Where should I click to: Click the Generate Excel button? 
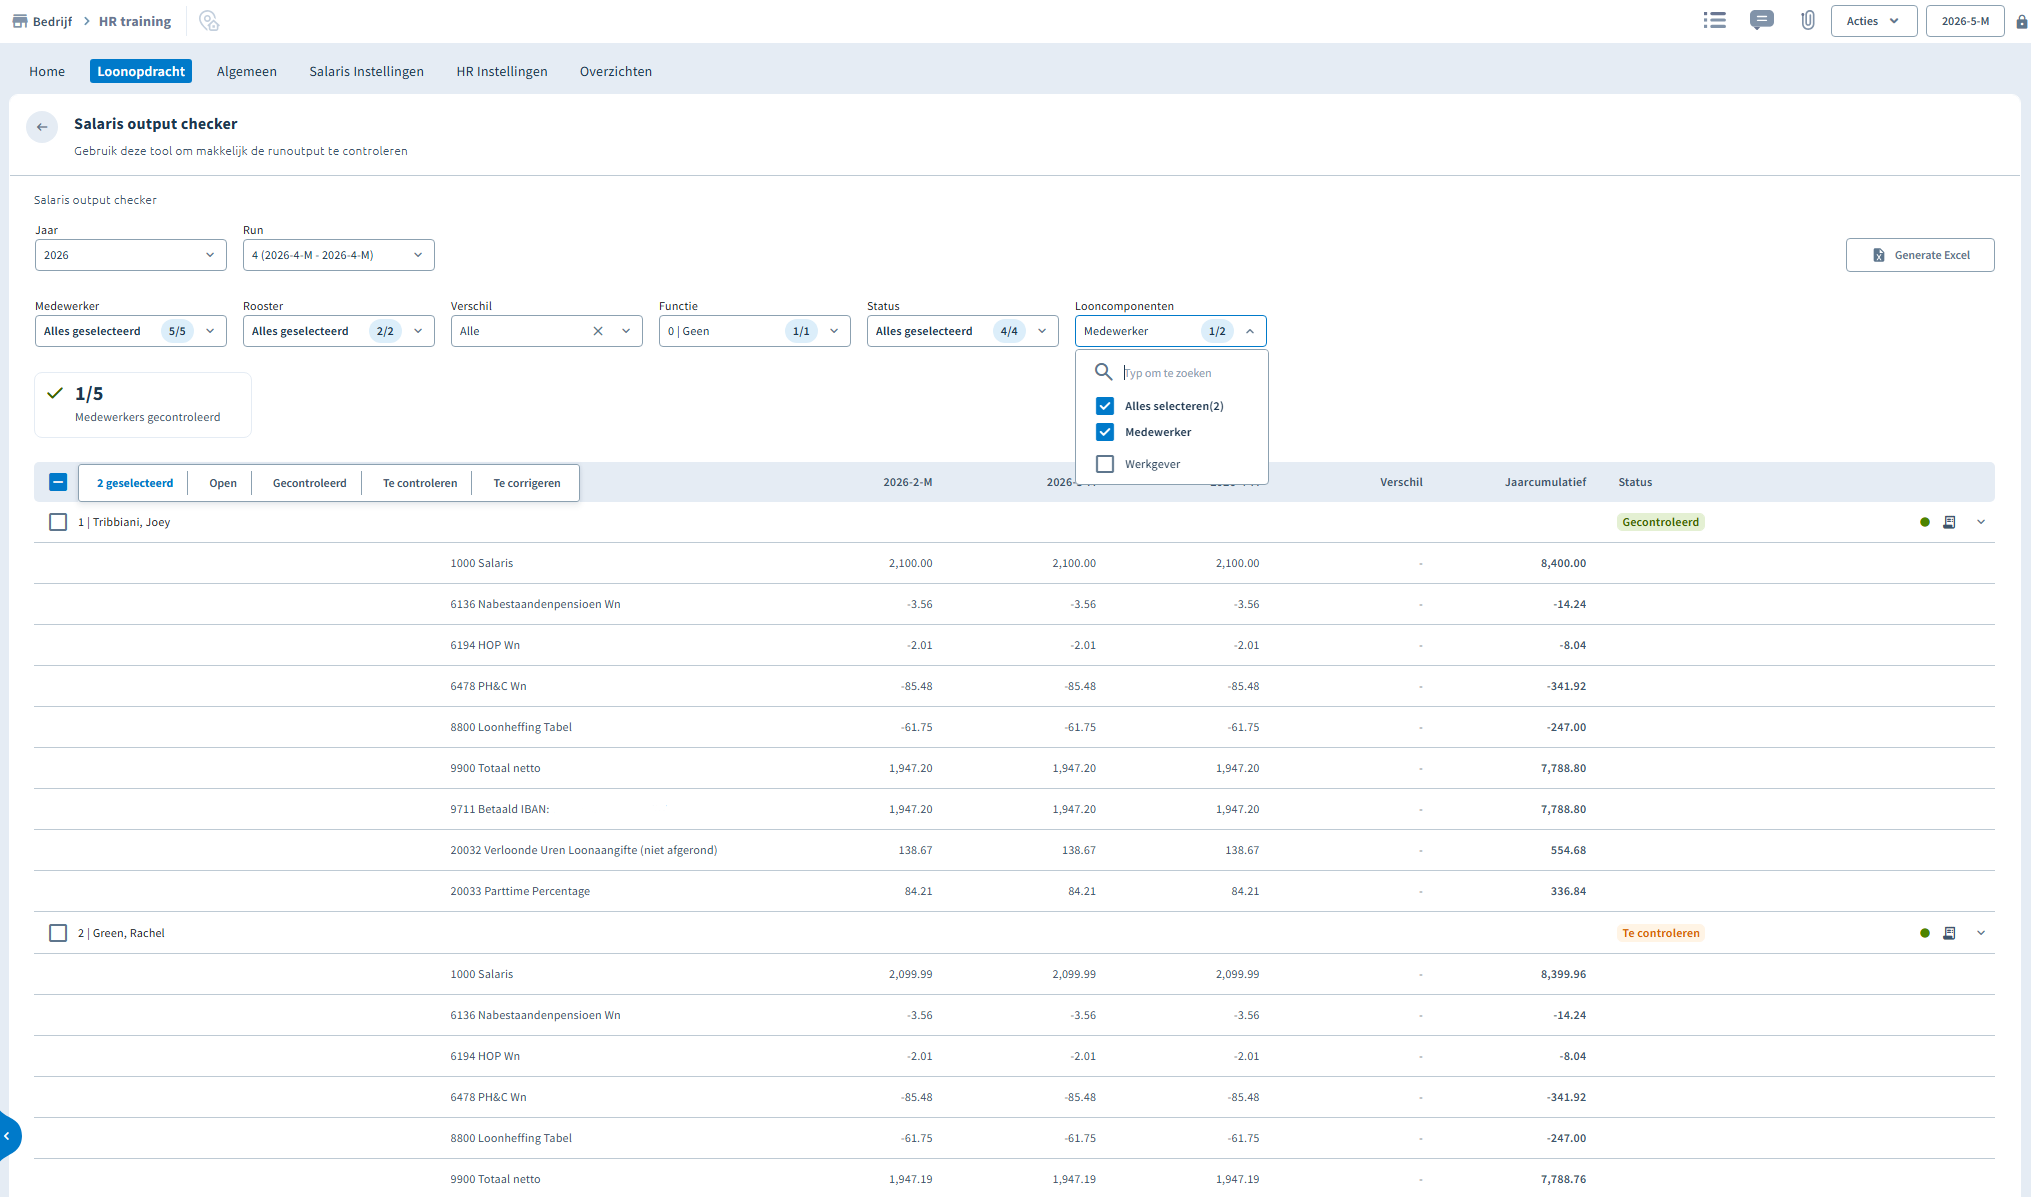[x=1920, y=255]
